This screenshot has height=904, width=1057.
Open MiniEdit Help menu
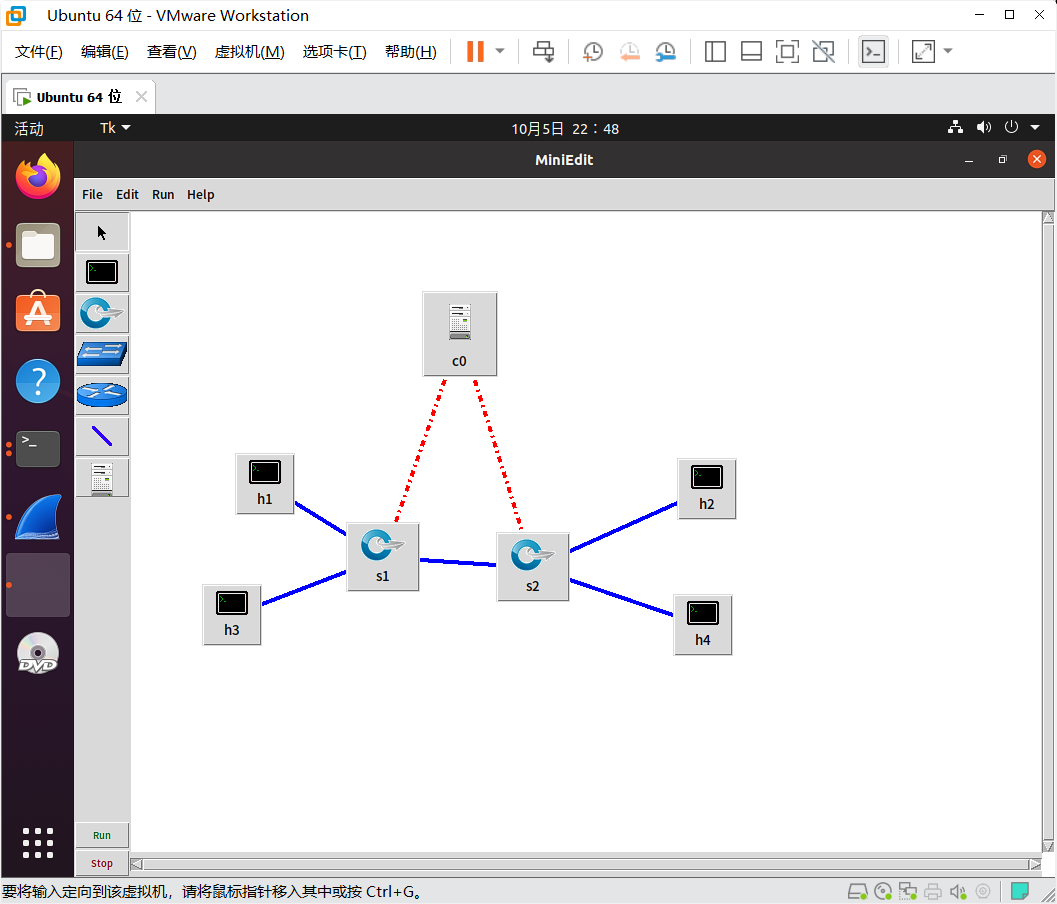(200, 194)
